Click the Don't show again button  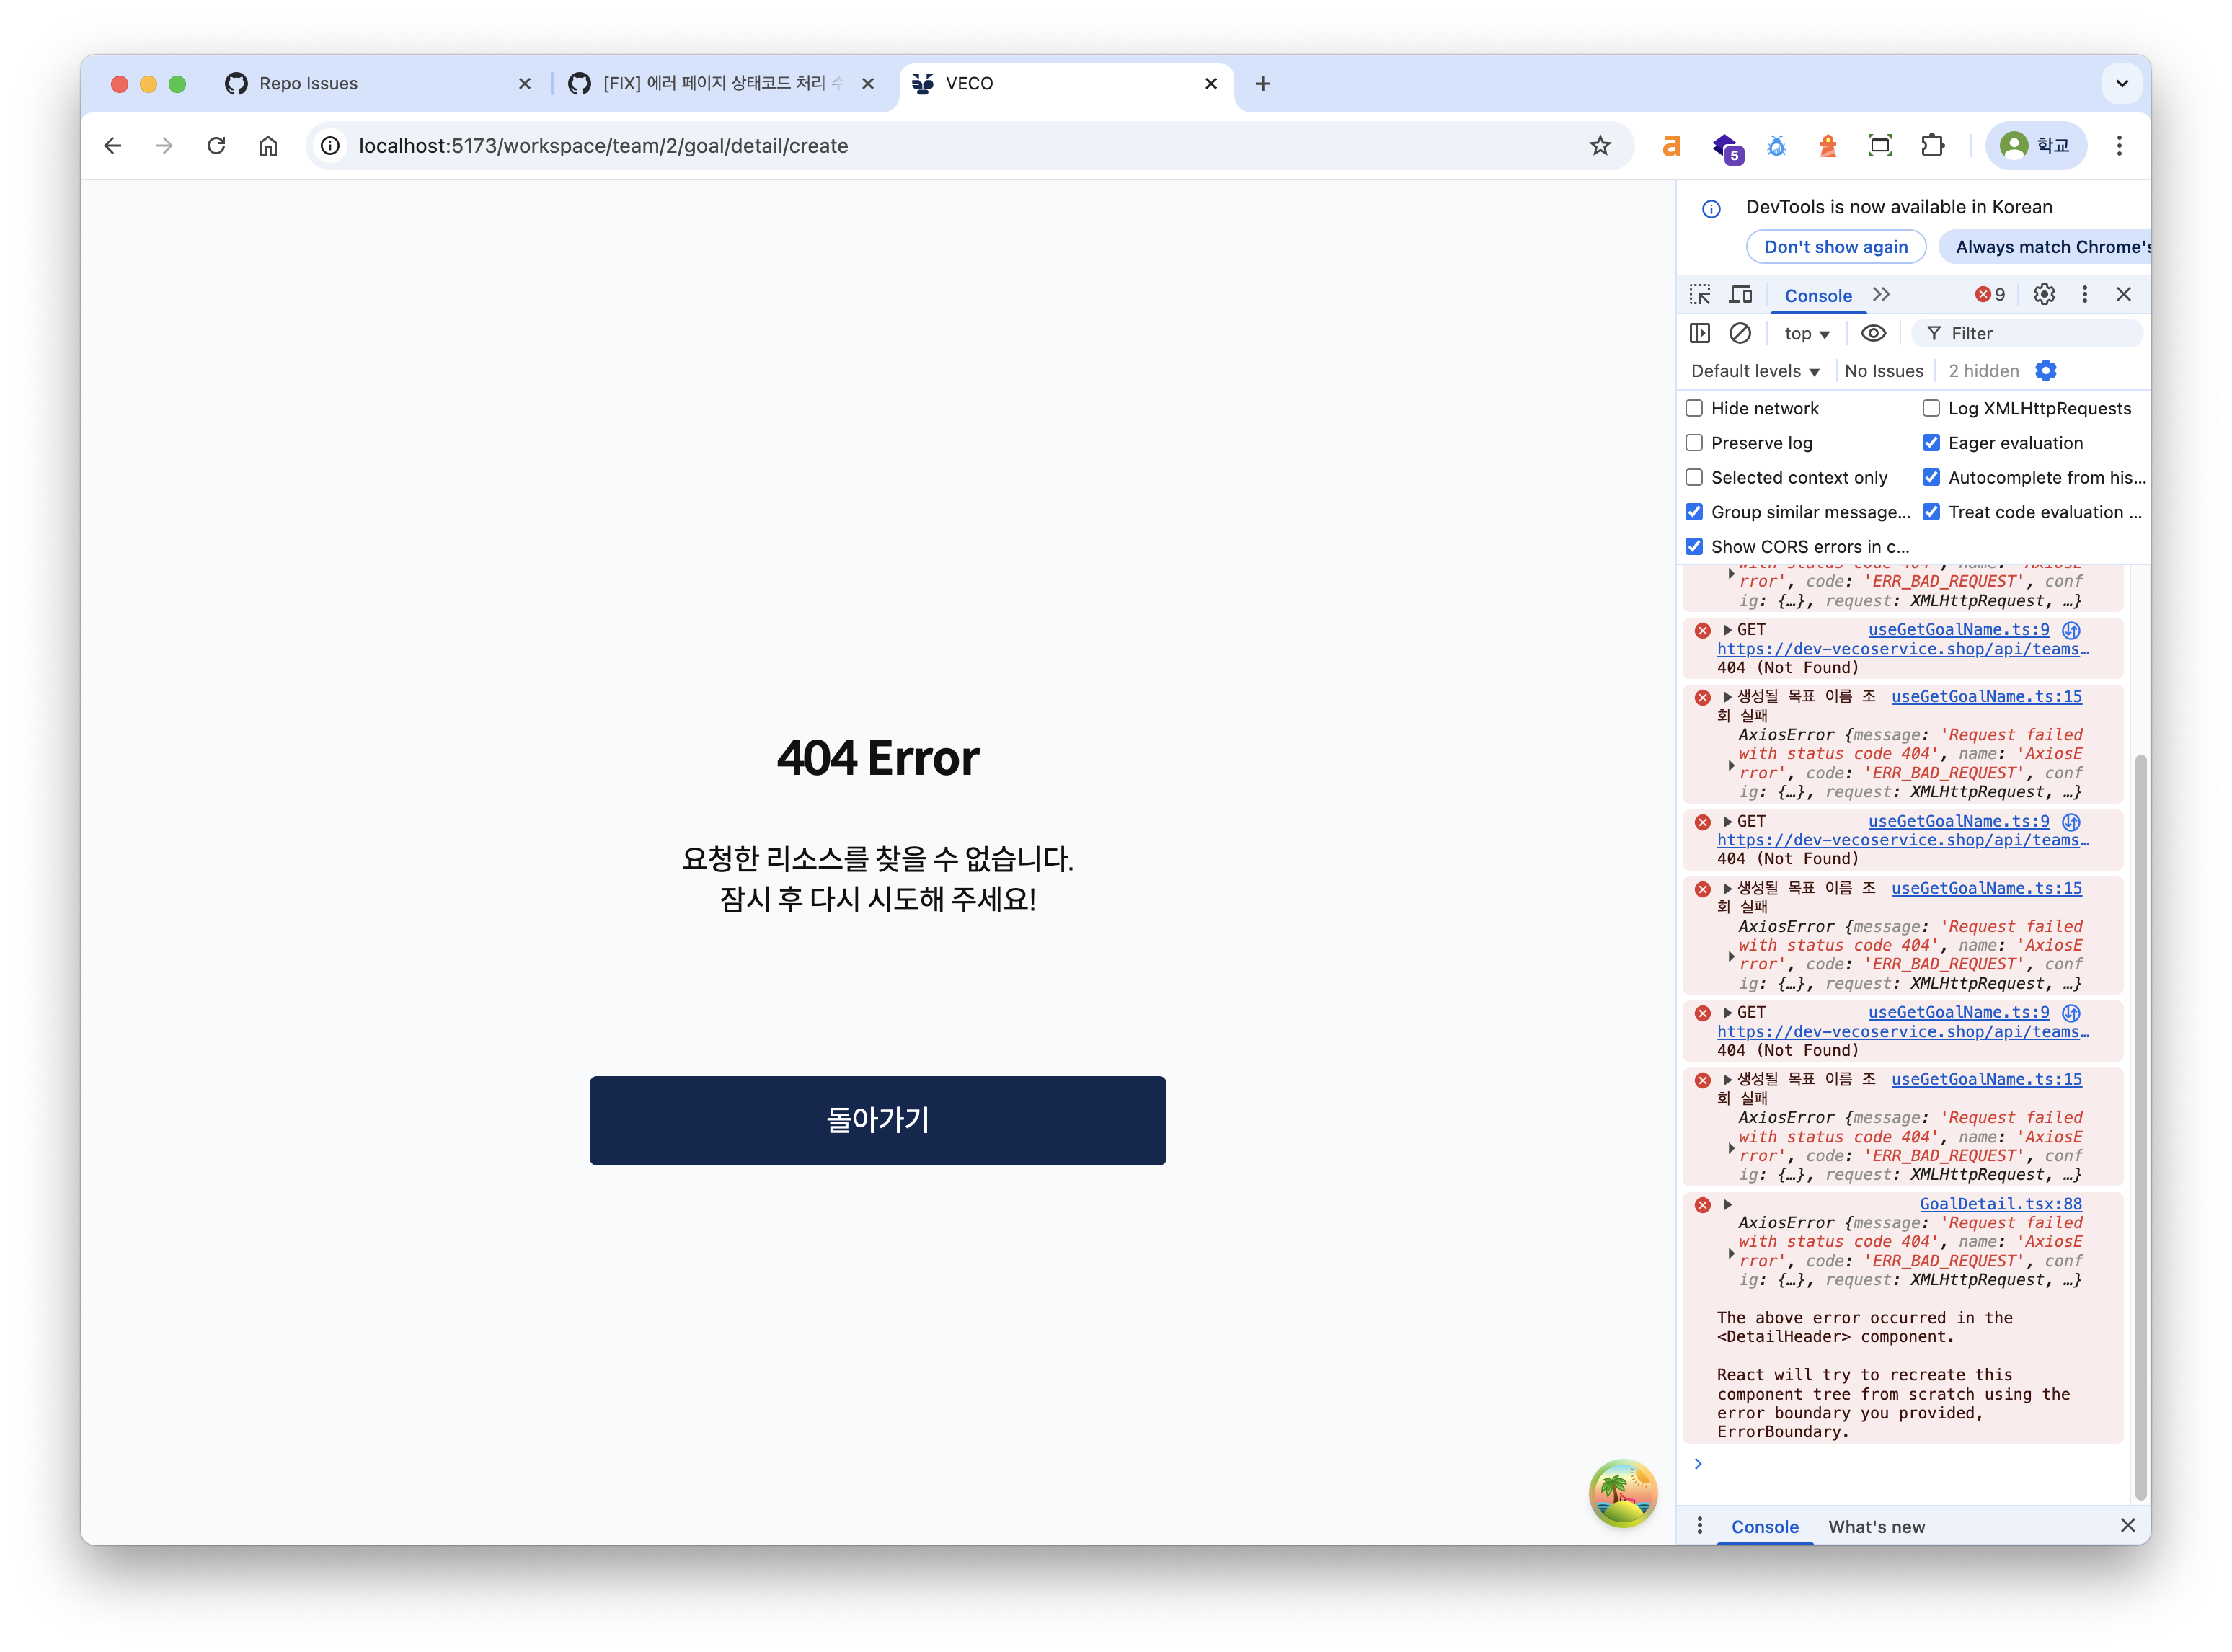tap(1835, 247)
